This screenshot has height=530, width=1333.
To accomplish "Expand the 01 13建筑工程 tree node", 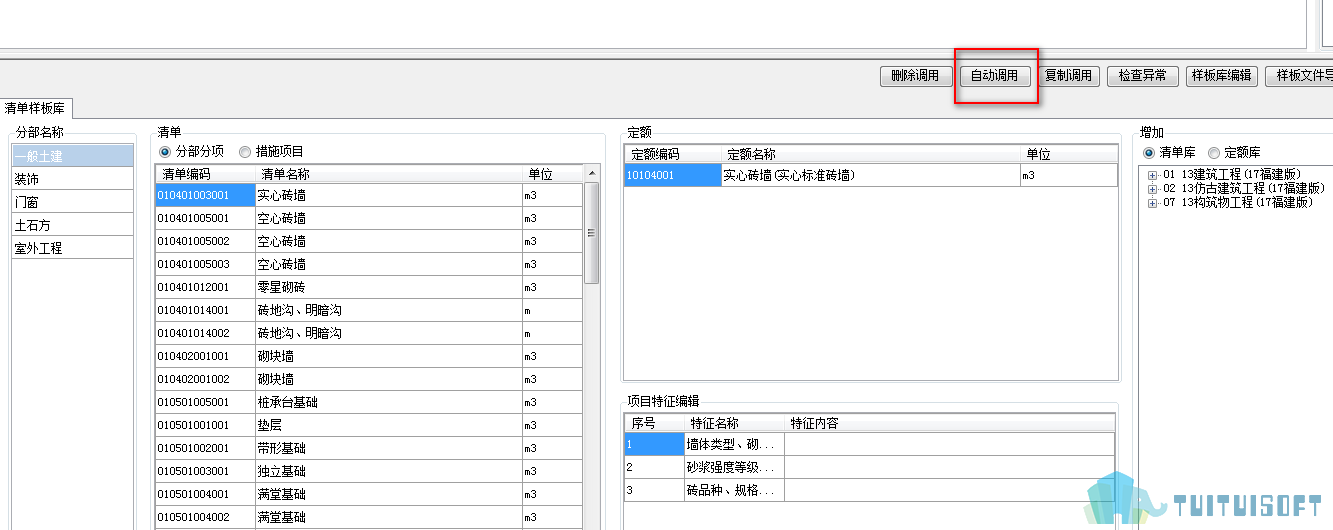I will pyautogui.click(x=1153, y=175).
